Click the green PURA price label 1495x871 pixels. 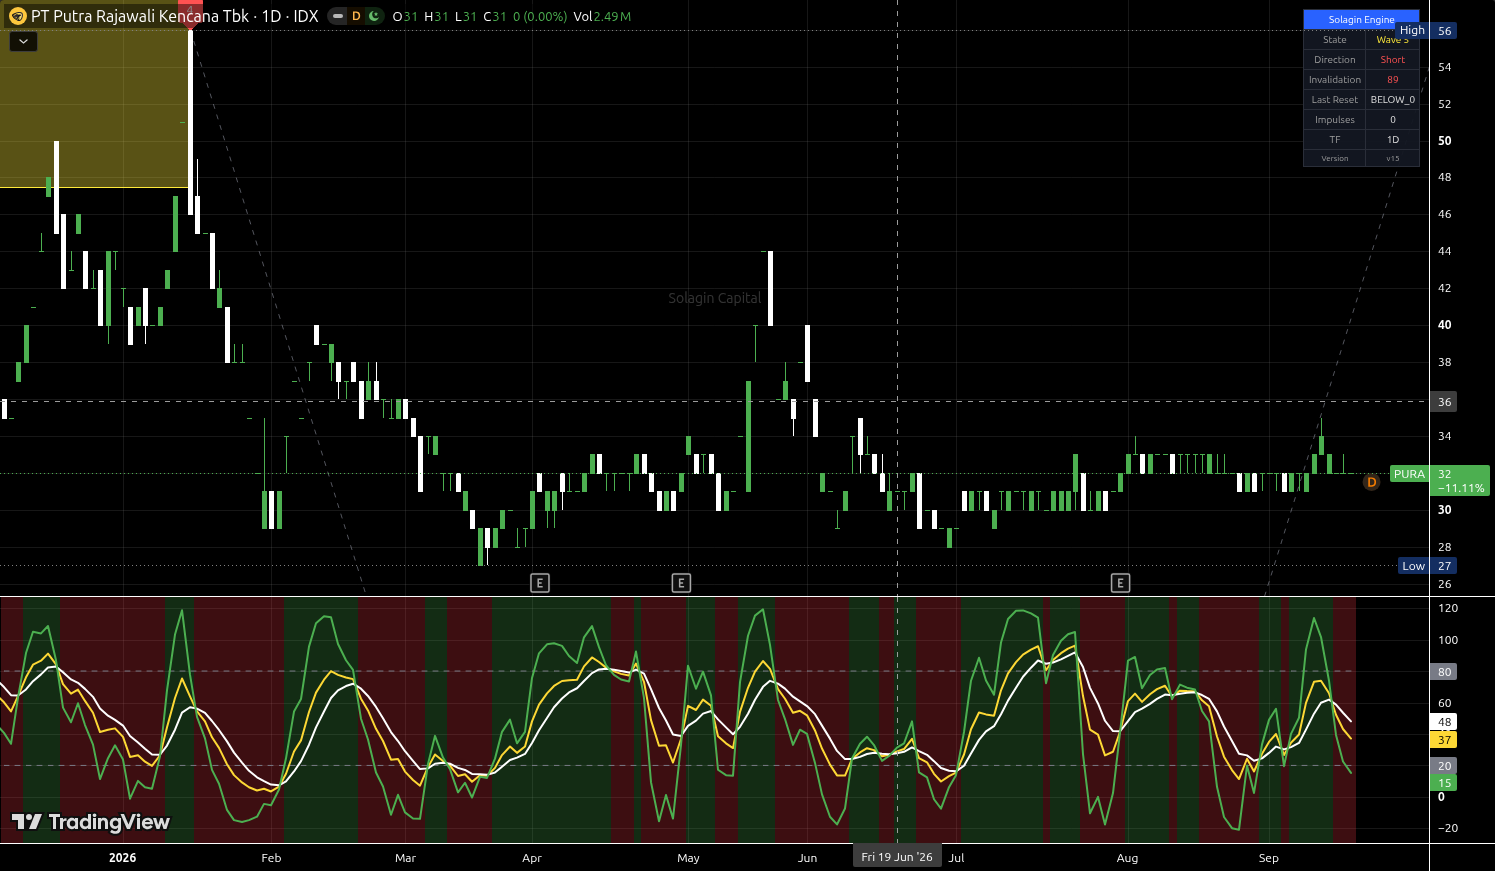[x=1409, y=474]
